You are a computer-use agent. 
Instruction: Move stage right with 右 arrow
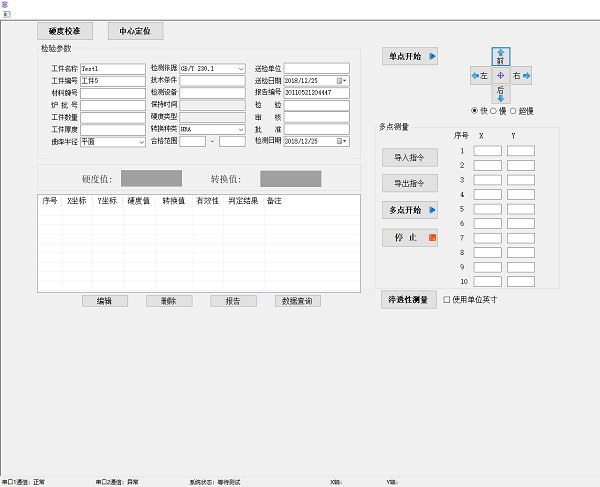(521, 76)
